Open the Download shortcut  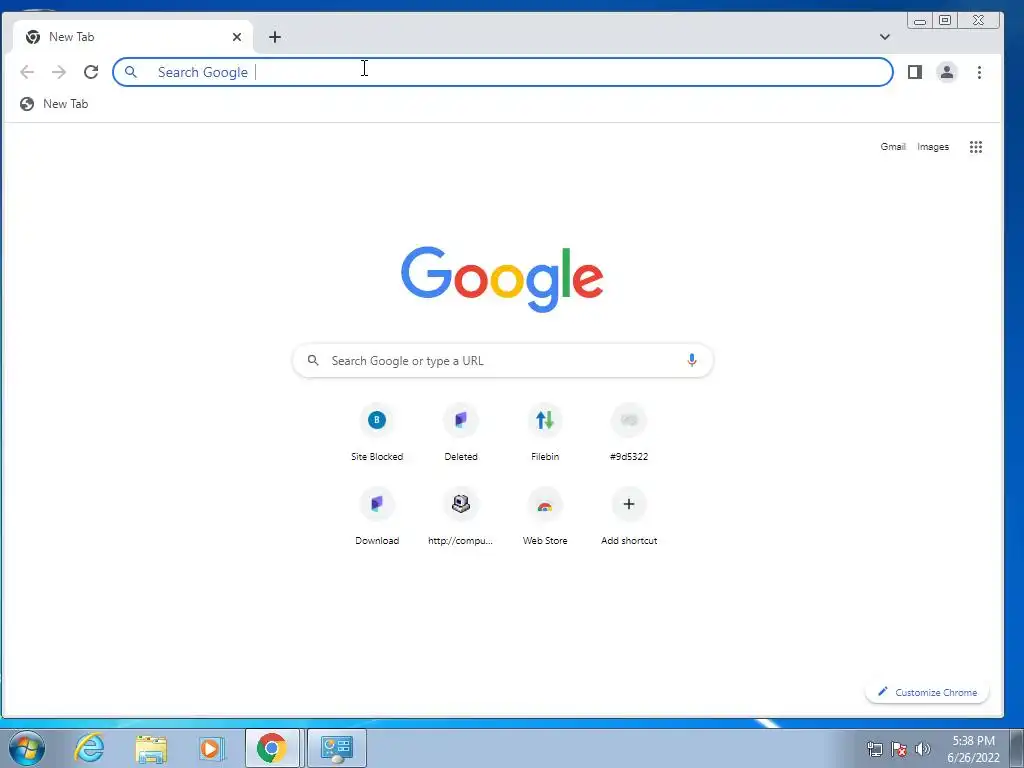tap(377, 517)
